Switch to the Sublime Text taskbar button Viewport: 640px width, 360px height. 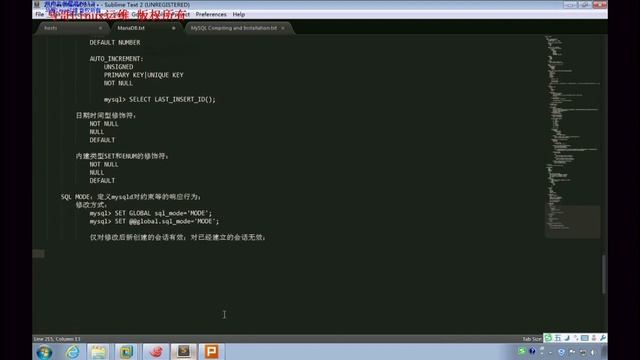[x=183, y=351]
